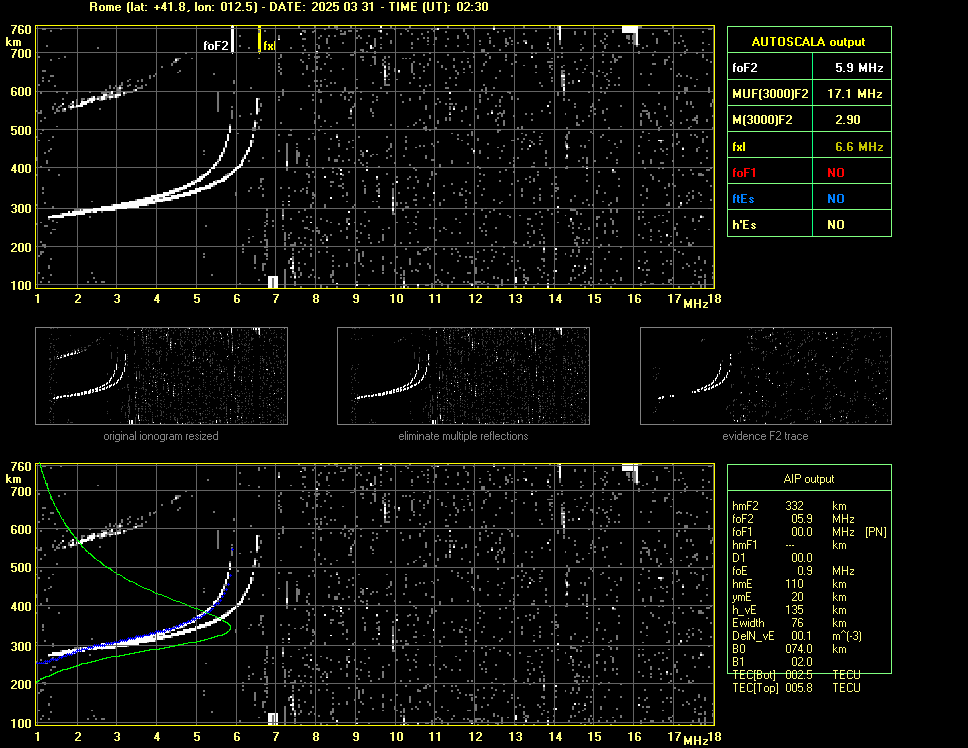Image resolution: width=968 pixels, height=748 pixels.
Task: Open the 'original ionogram resized' thumbnail
Action: (x=161, y=376)
